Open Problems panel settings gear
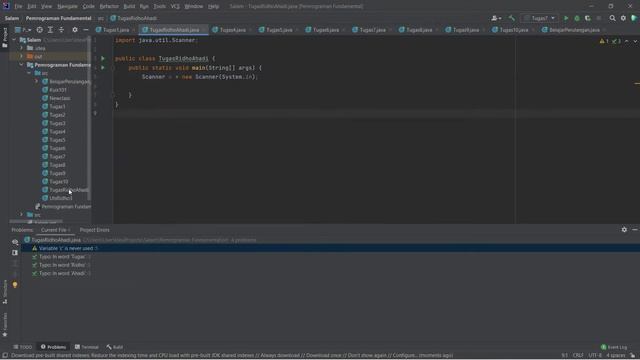The image size is (640, 360). (x=624, y=230)
